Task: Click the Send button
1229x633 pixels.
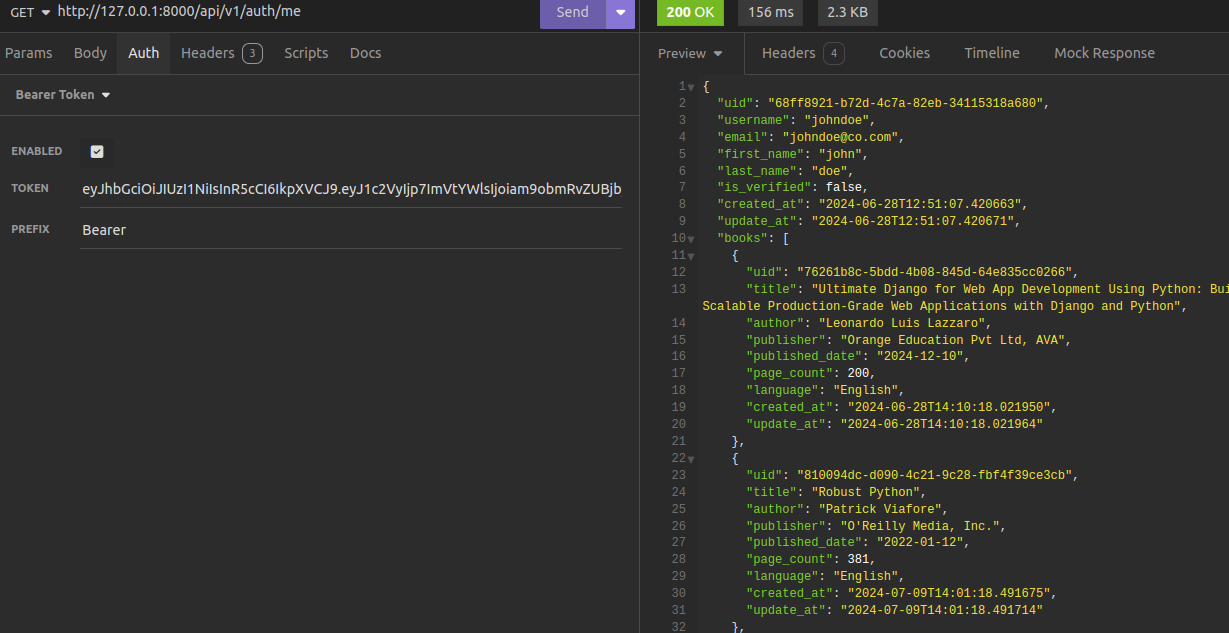Action: (x=572, y=13)
